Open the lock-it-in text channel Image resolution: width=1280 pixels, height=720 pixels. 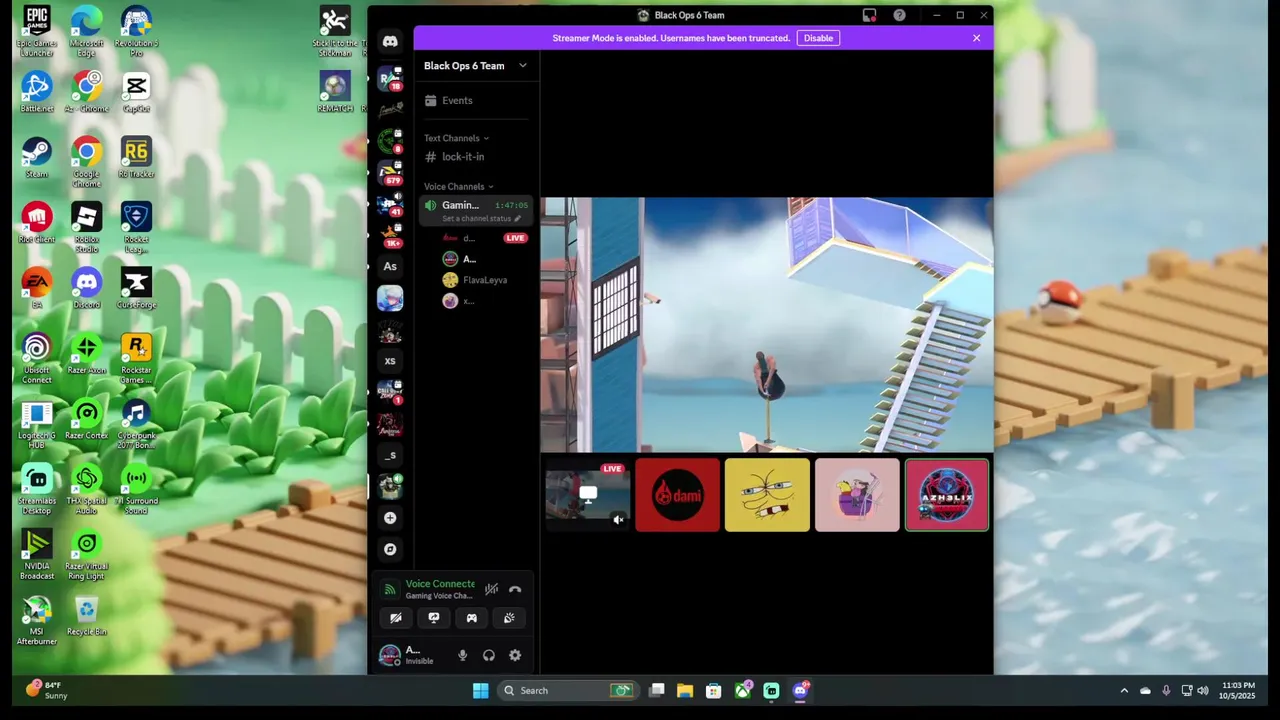pyautogui.click(x=477, y=157)
